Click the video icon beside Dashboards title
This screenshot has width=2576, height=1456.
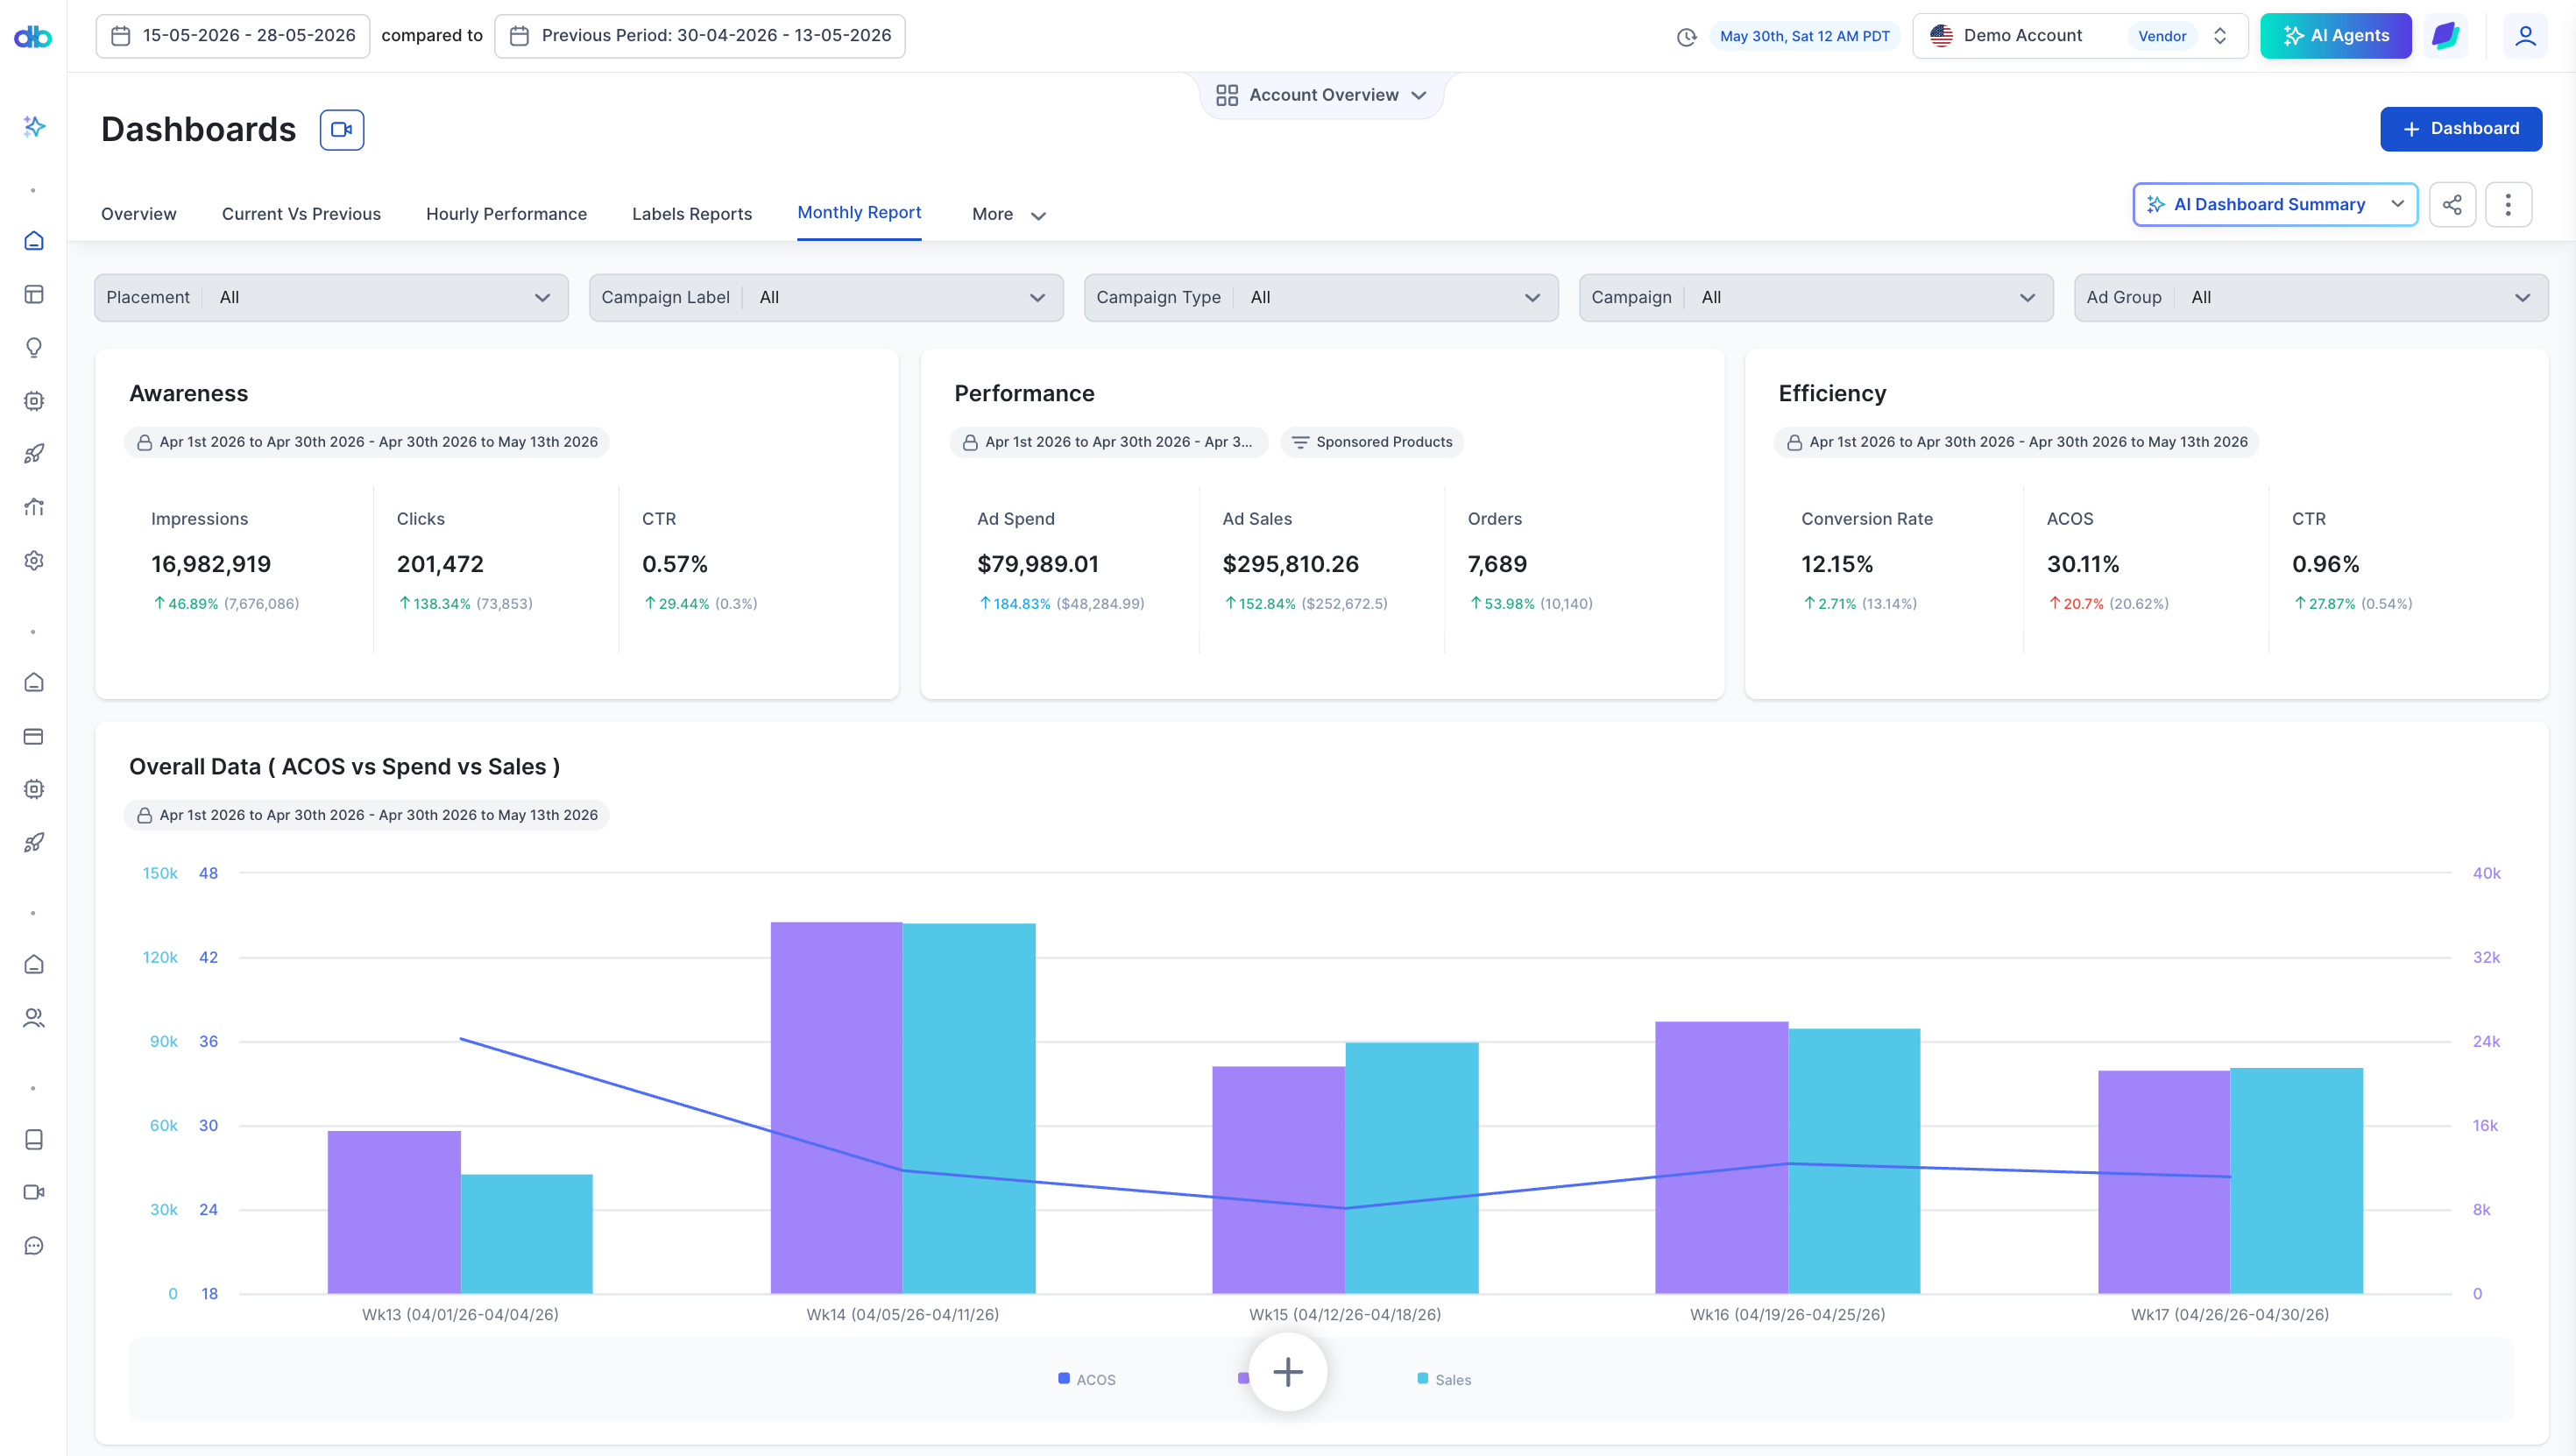(342, 129)
